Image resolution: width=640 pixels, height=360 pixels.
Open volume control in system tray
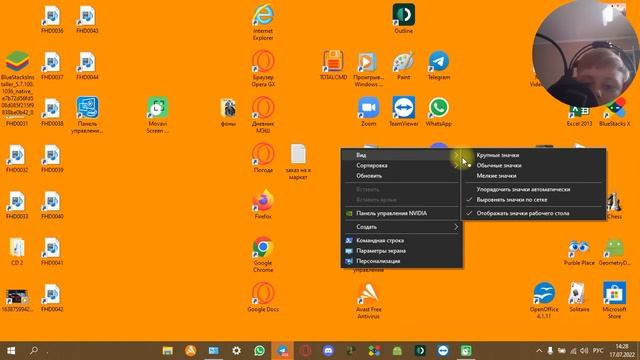(x=584, y=351)
